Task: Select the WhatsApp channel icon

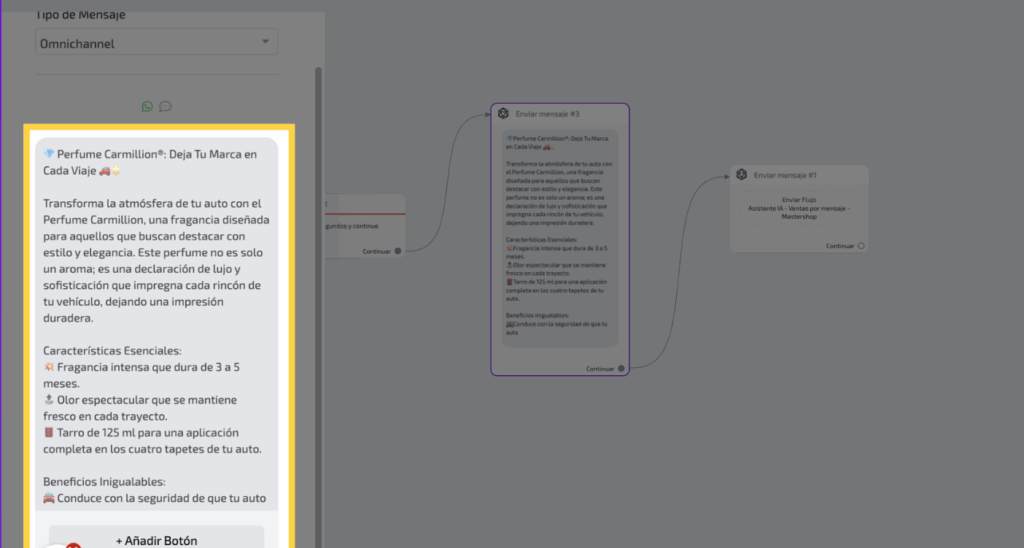Action: click(148, 106)
